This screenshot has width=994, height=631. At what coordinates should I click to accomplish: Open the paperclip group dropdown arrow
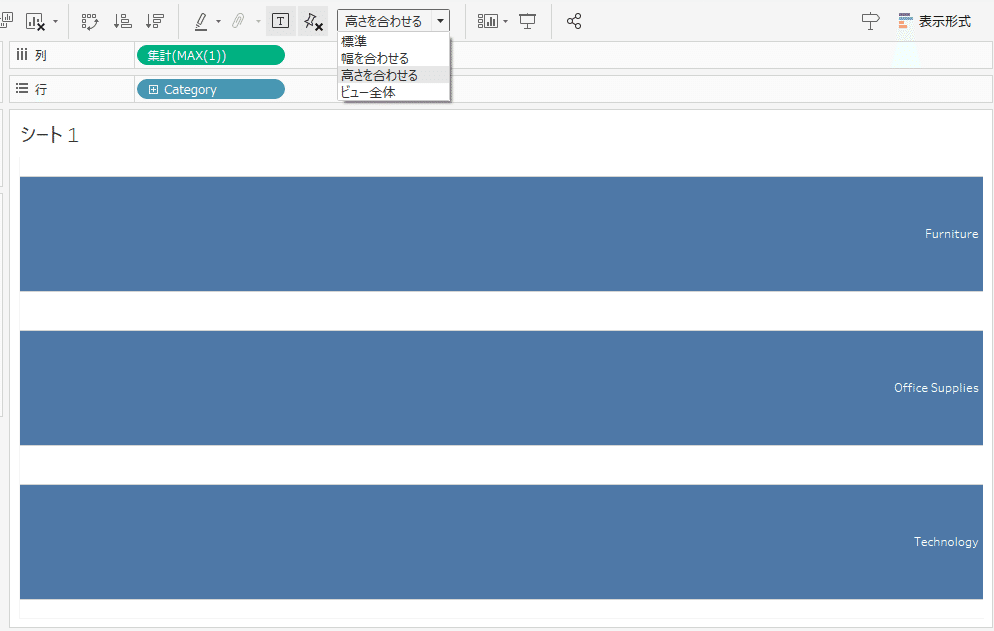click(258, 22)
